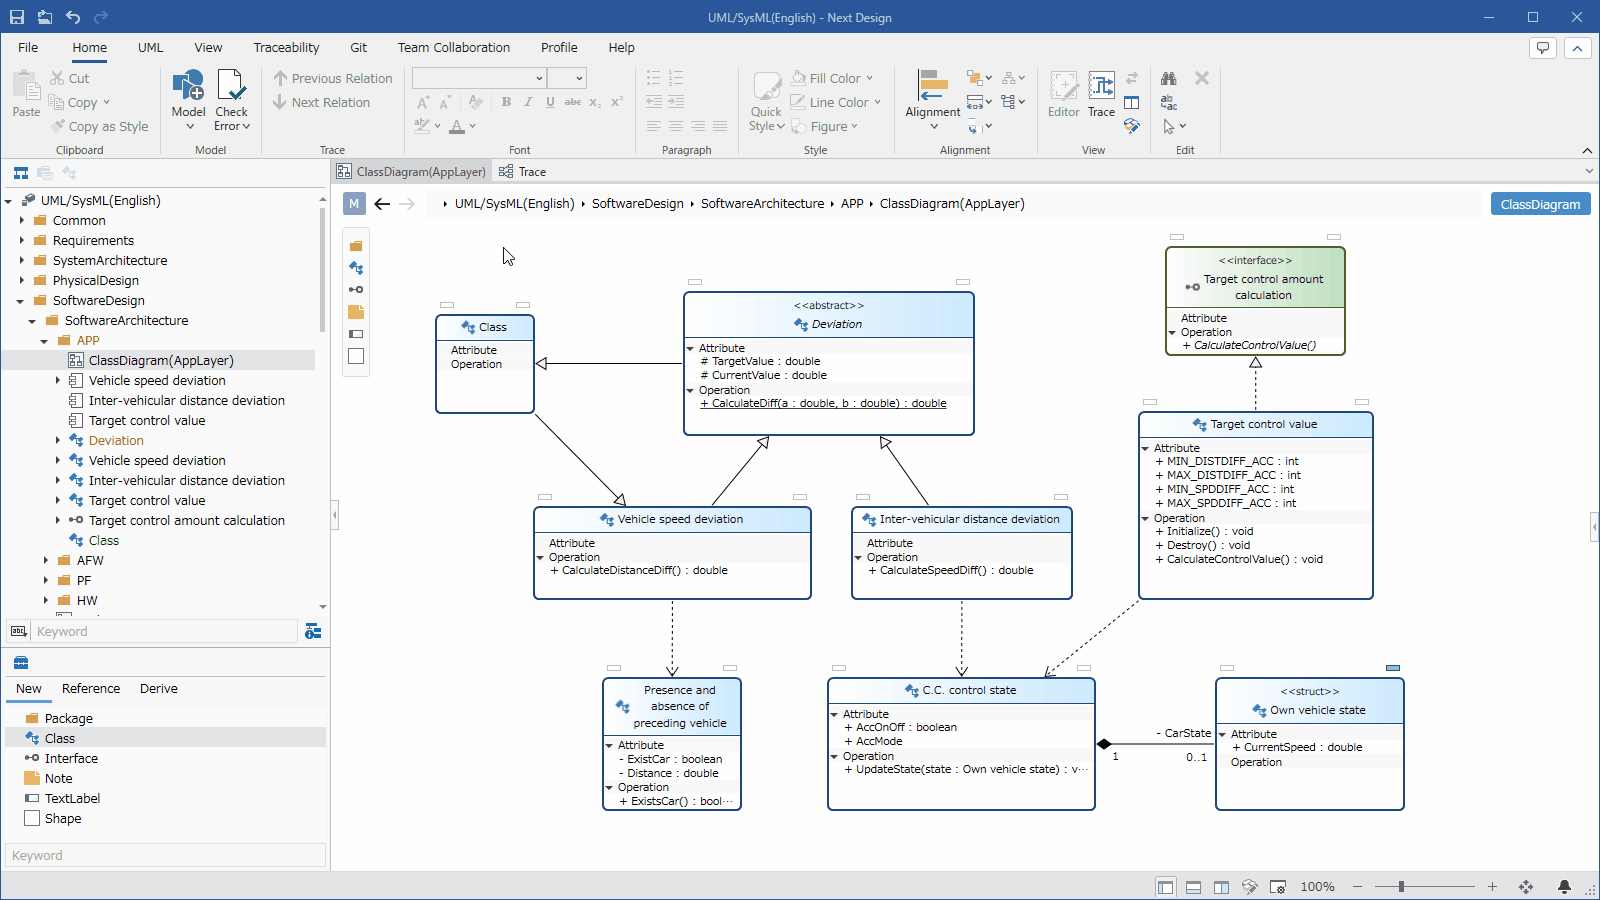Switch to the Trace document tab
Image resolution: width=1600 pixels, height=900 pixels.
point(522,172)
